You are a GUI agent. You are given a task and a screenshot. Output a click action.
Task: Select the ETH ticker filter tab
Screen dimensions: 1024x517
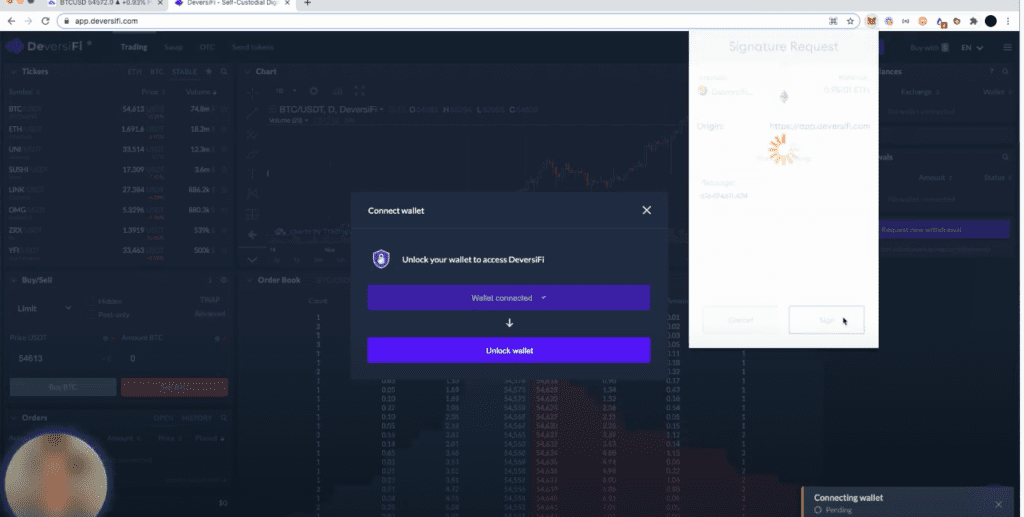[x=134, y=72]
